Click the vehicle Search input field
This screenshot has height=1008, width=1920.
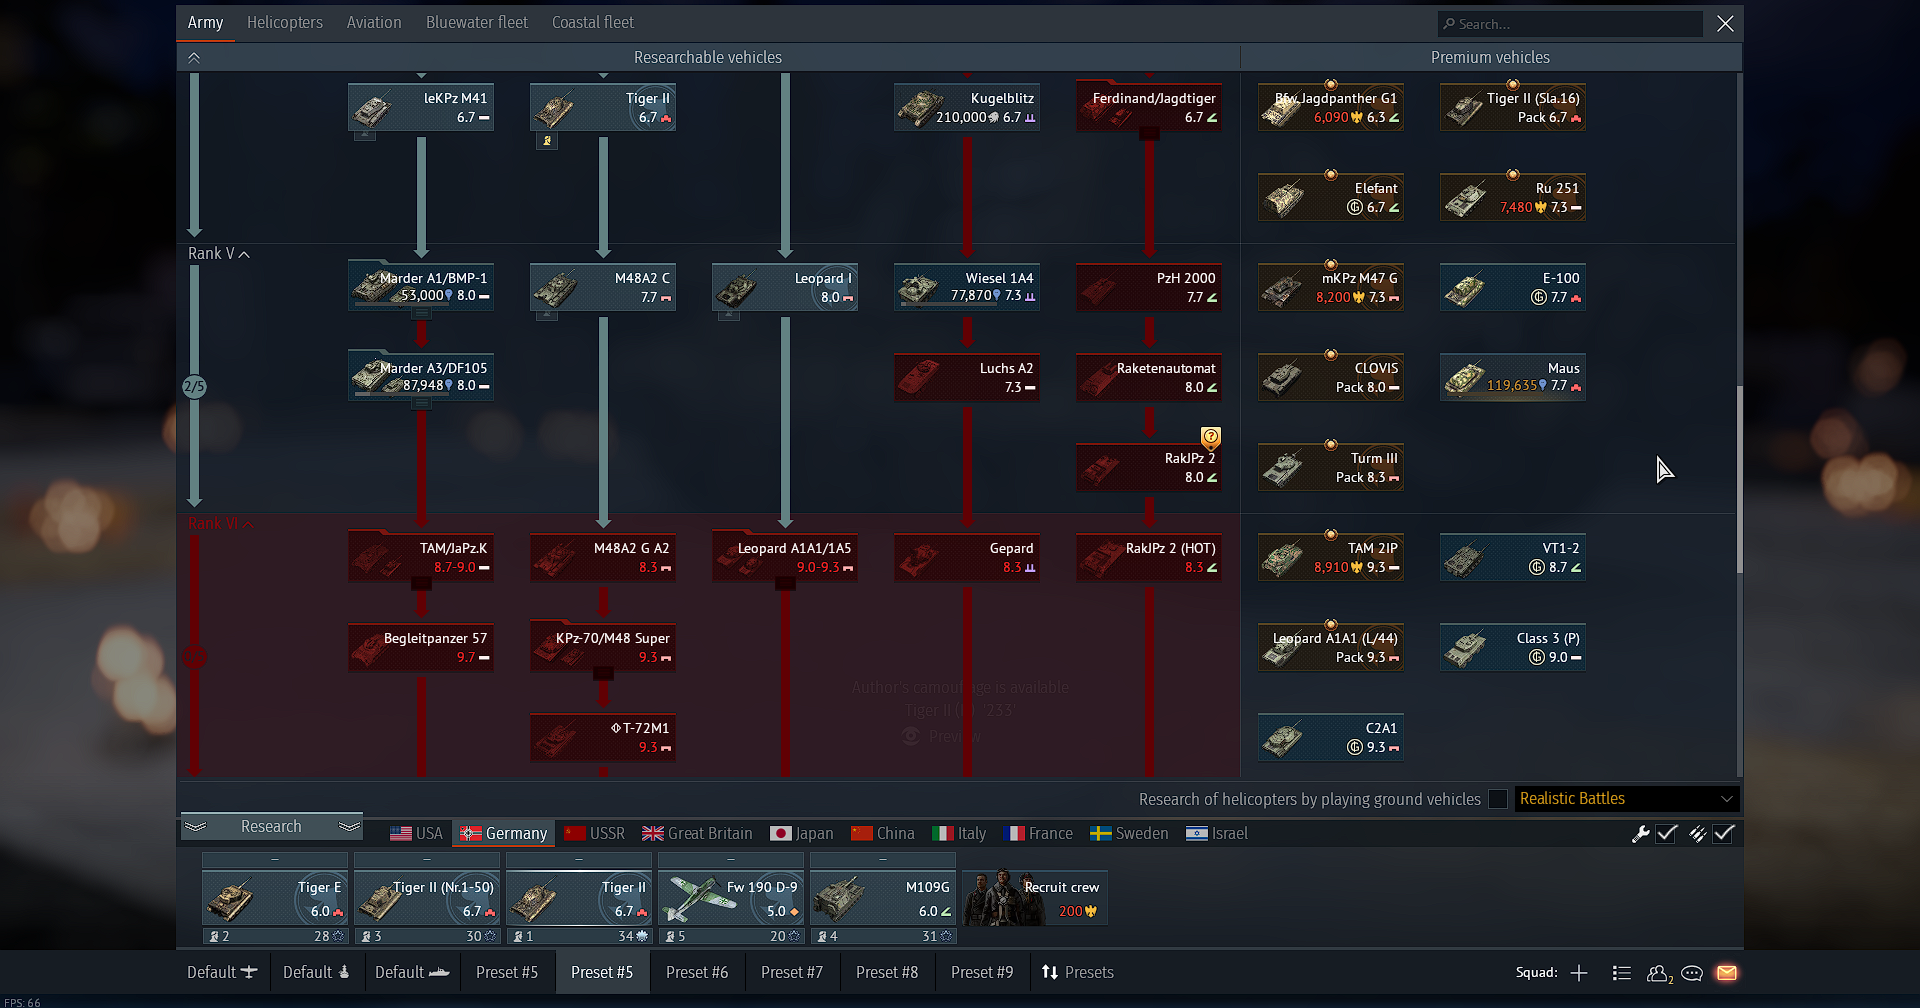(1570, 24)
